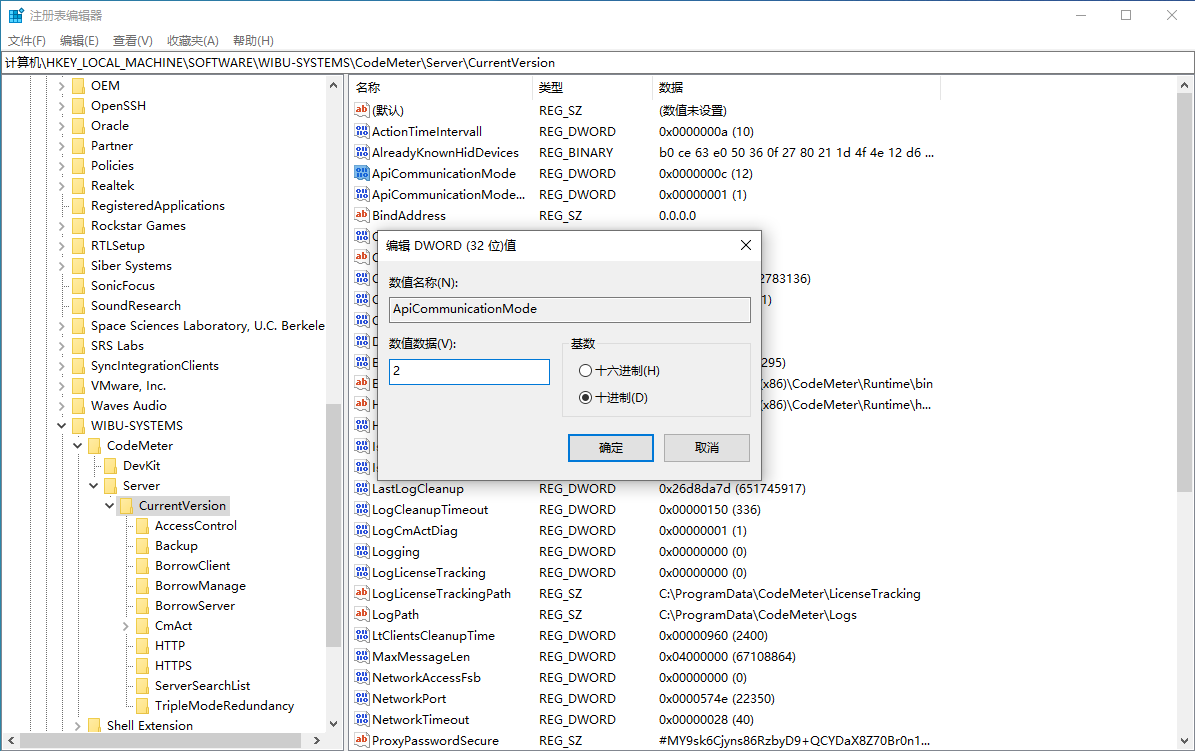The width and height of the screenshot is (1195, 751).
Task: Click the TripleModeRedundancy folder icon
Action: (x=143, y=705)
